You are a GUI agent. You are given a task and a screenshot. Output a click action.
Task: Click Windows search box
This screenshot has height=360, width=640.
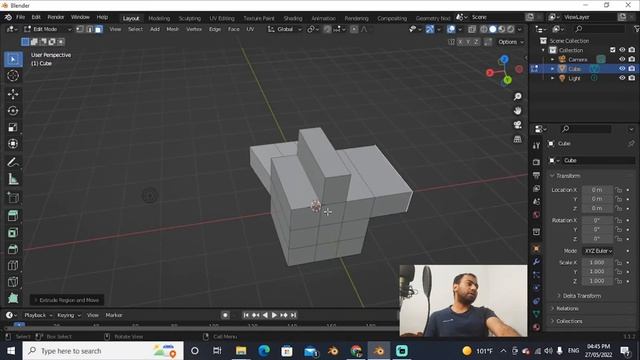pyautogui.click(x=103, y=351)
